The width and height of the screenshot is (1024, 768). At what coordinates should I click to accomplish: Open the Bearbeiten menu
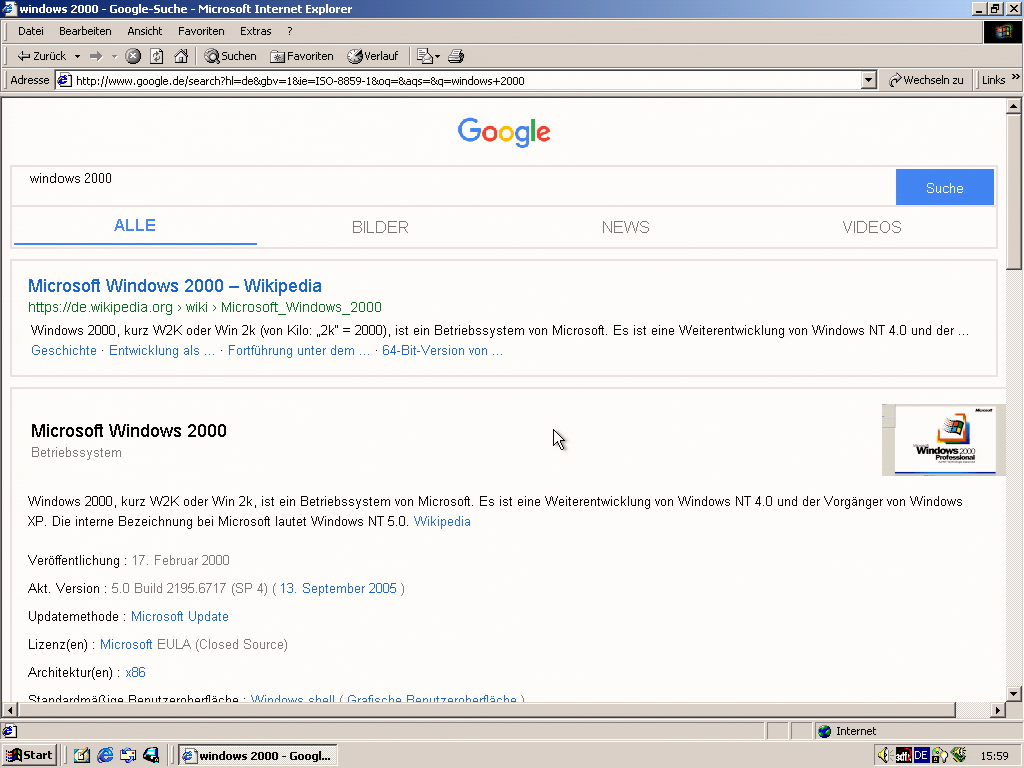coord(85,31)
